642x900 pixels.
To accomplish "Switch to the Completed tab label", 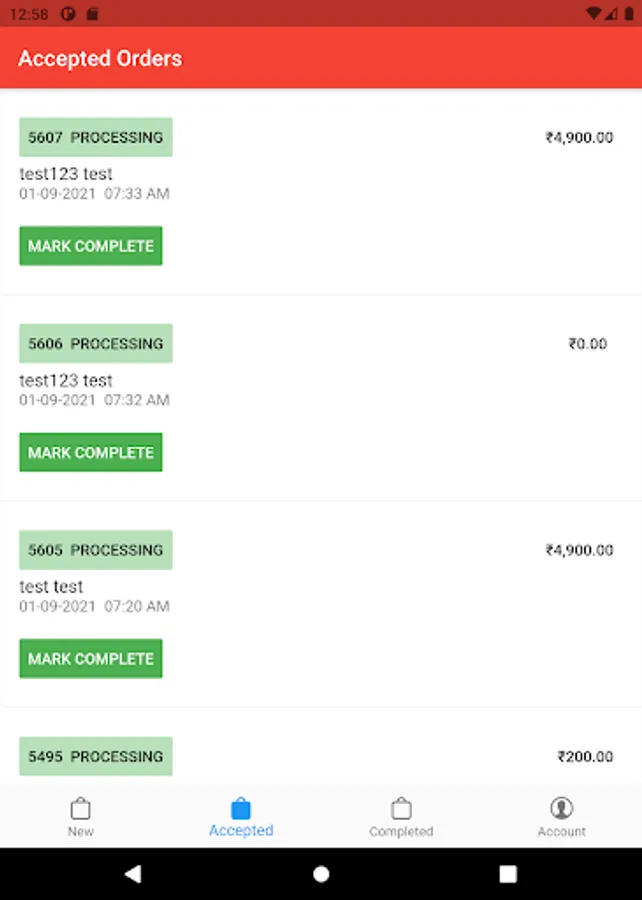I will [401, 831].
